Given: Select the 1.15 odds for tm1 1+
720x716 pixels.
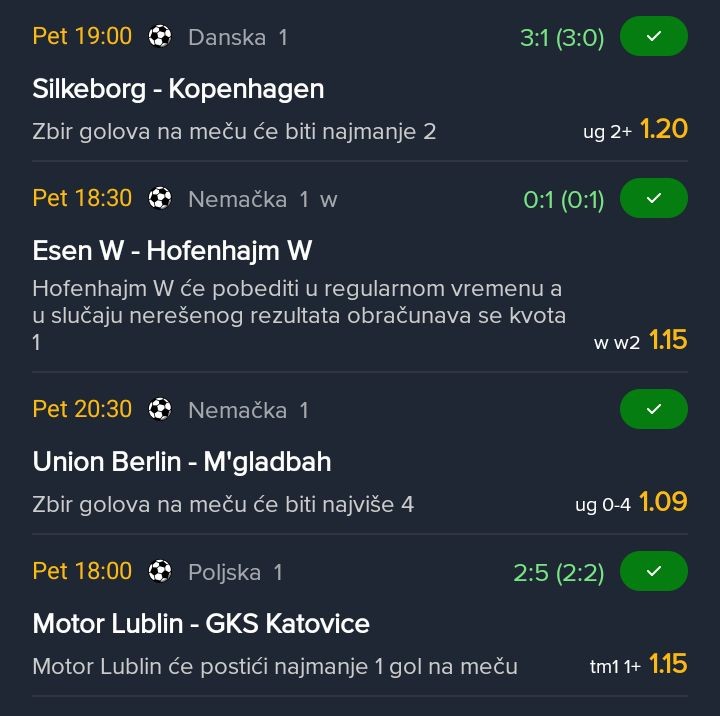Looking at the screenshot, I should [x=668, y=664].
